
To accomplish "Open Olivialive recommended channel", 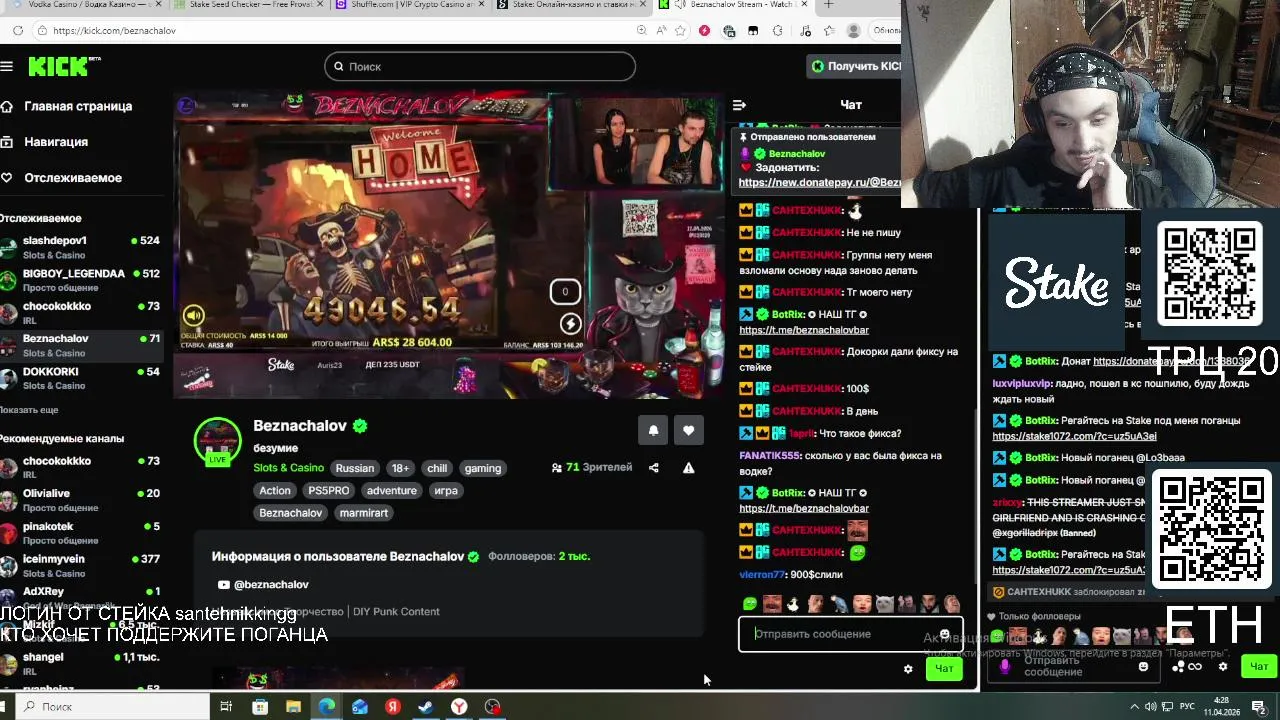I will click(x=80, y=500).
